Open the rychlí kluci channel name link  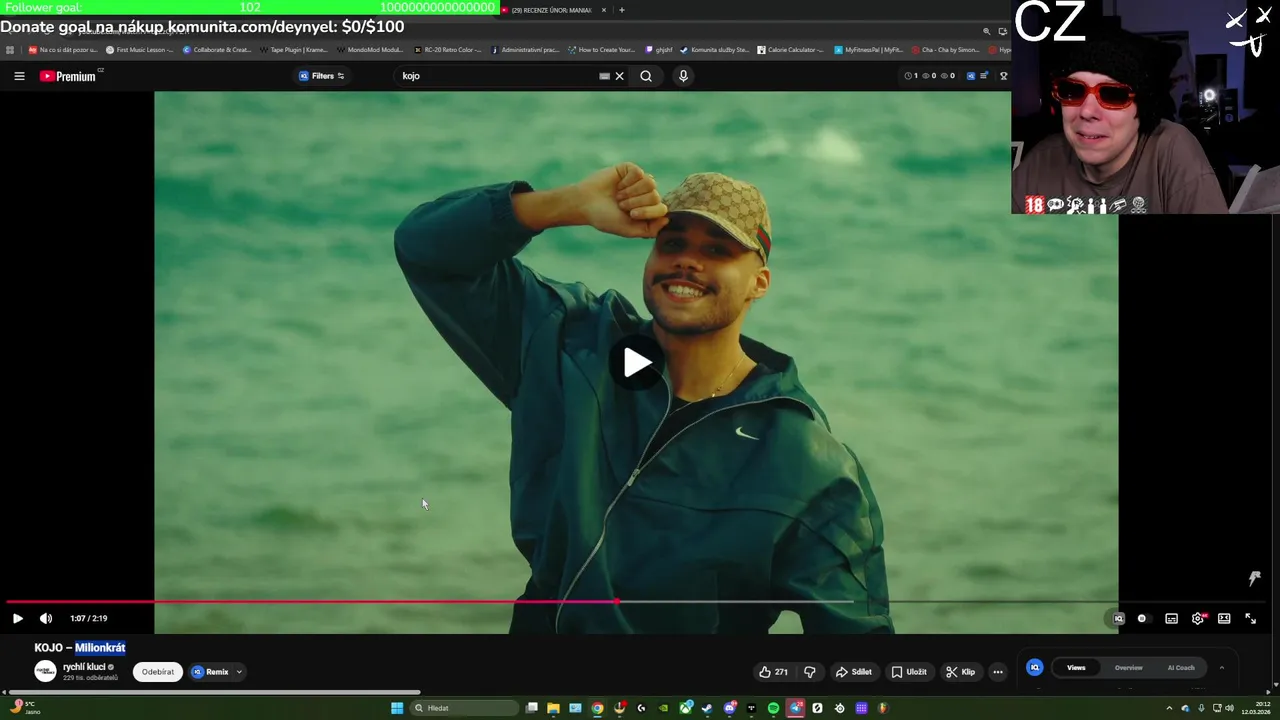(84, 667)
